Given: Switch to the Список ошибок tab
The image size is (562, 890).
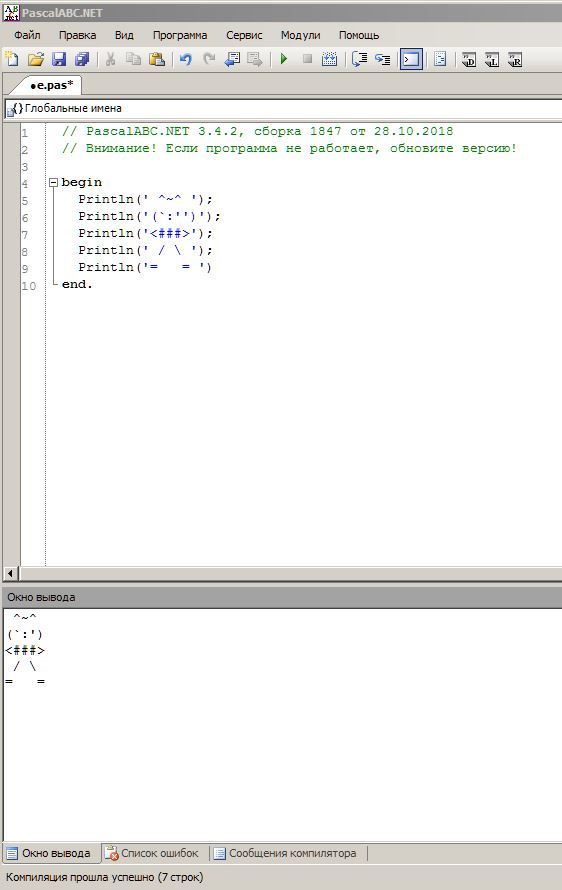Looking at the screenshot, I should coord(155,853).
